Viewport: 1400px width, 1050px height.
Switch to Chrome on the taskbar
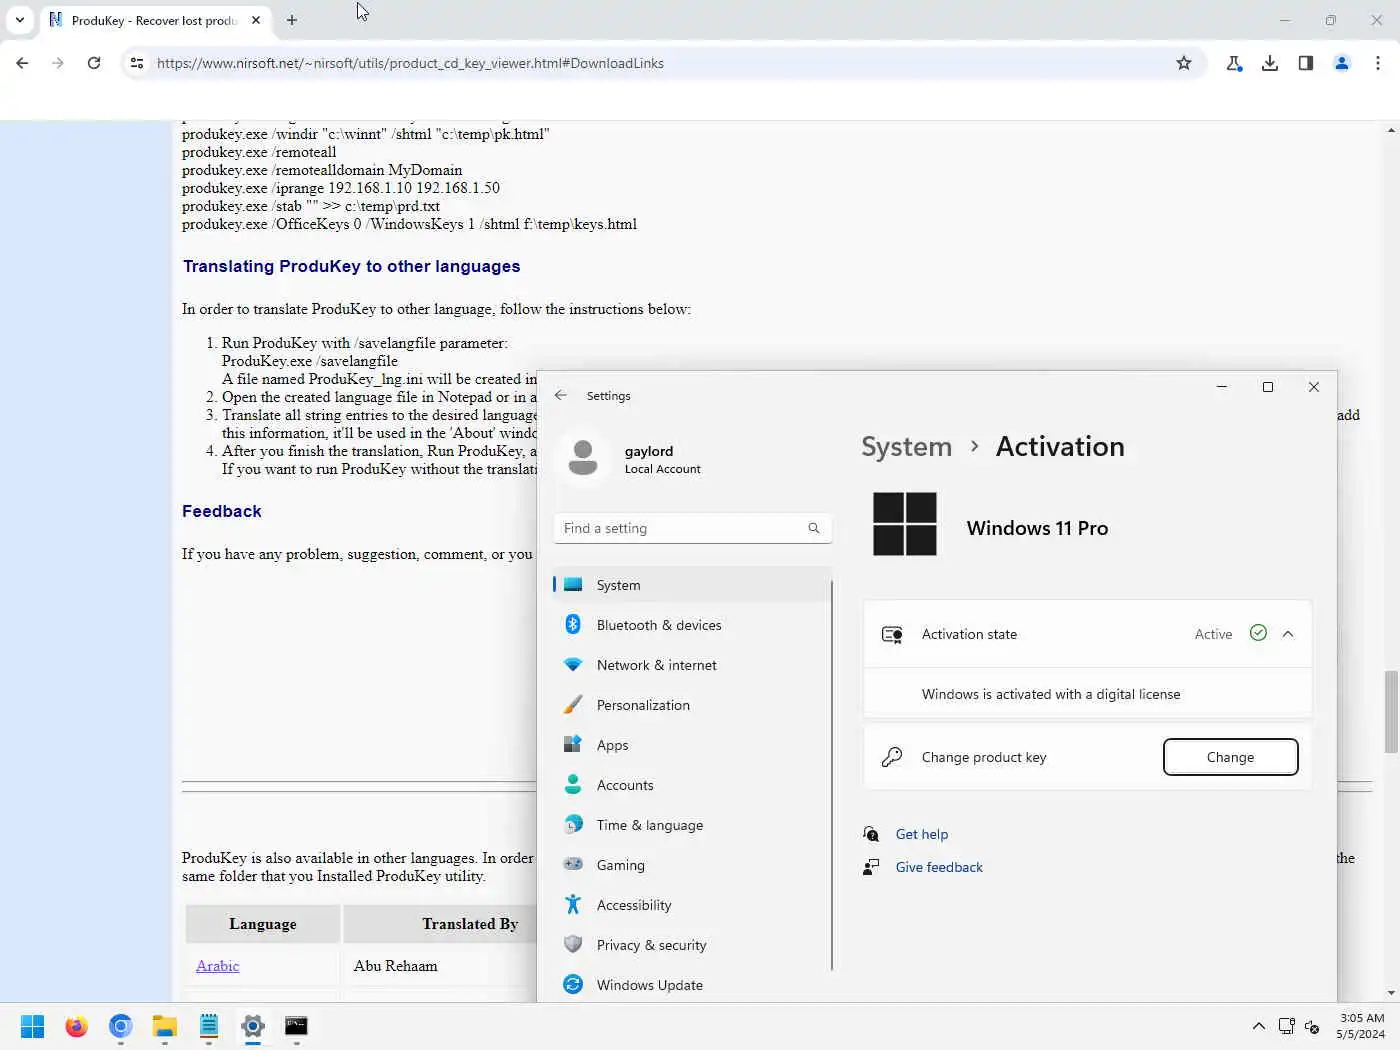point(120,1026)
